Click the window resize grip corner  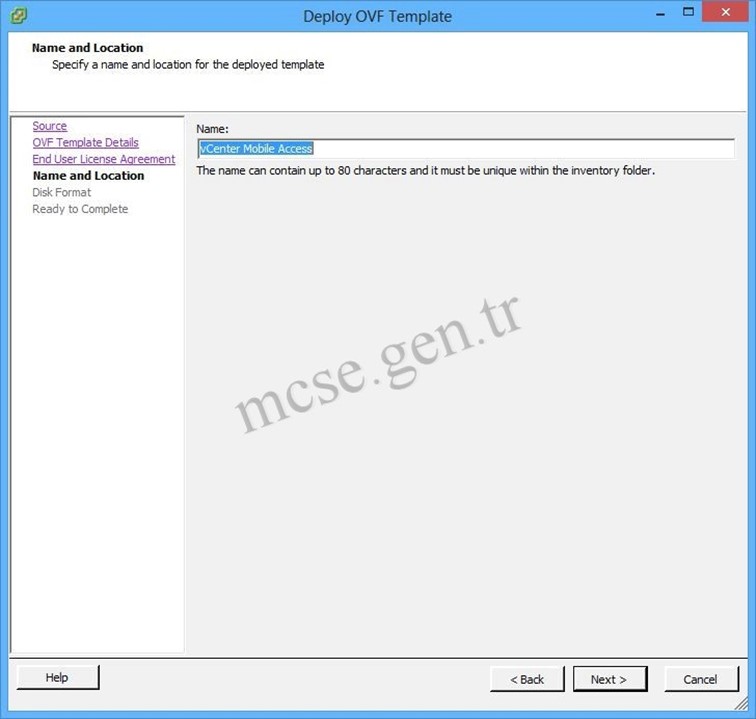[x=742, y=704]
